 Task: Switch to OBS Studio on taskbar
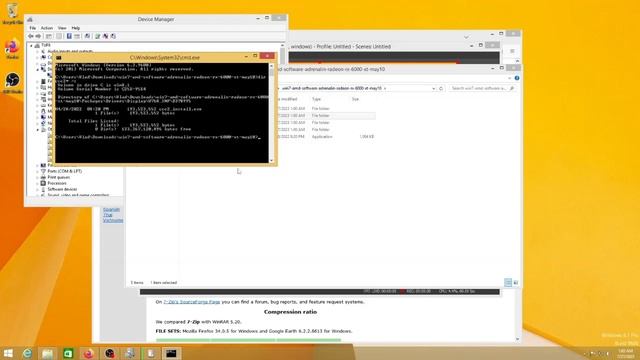coord(109,353)
